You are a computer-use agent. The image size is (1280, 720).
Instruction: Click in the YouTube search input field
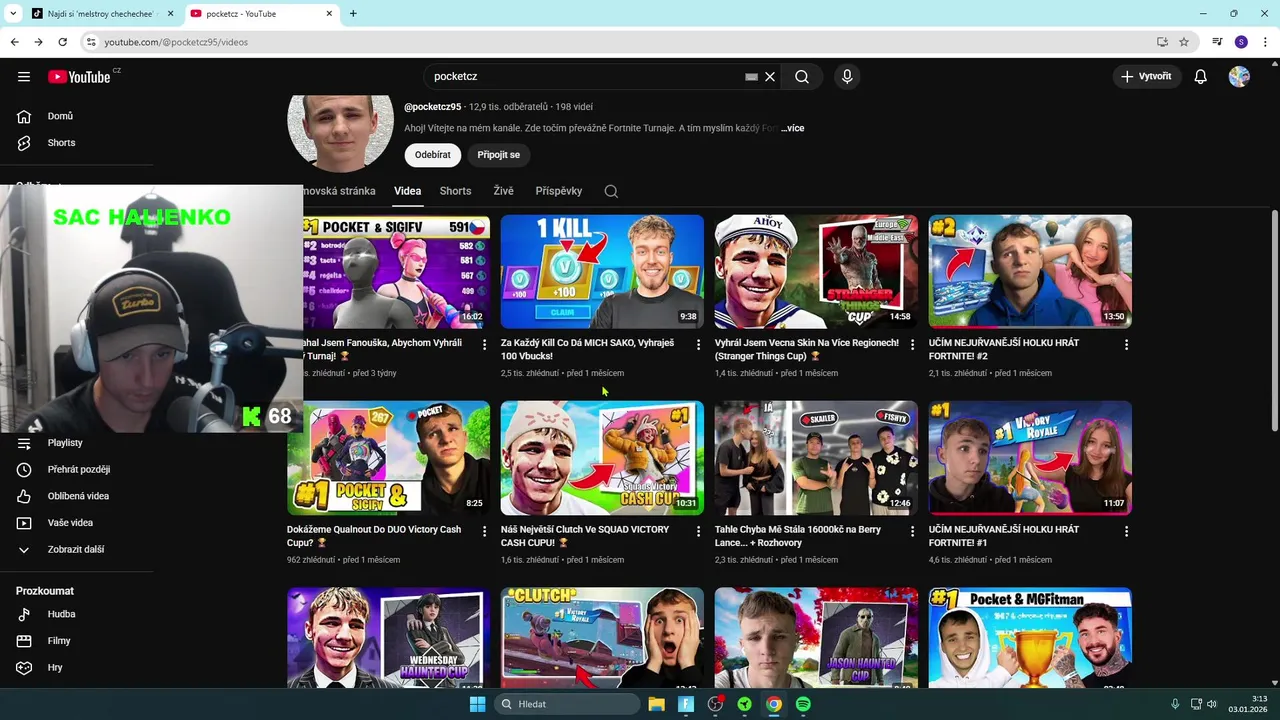[585, 77]
